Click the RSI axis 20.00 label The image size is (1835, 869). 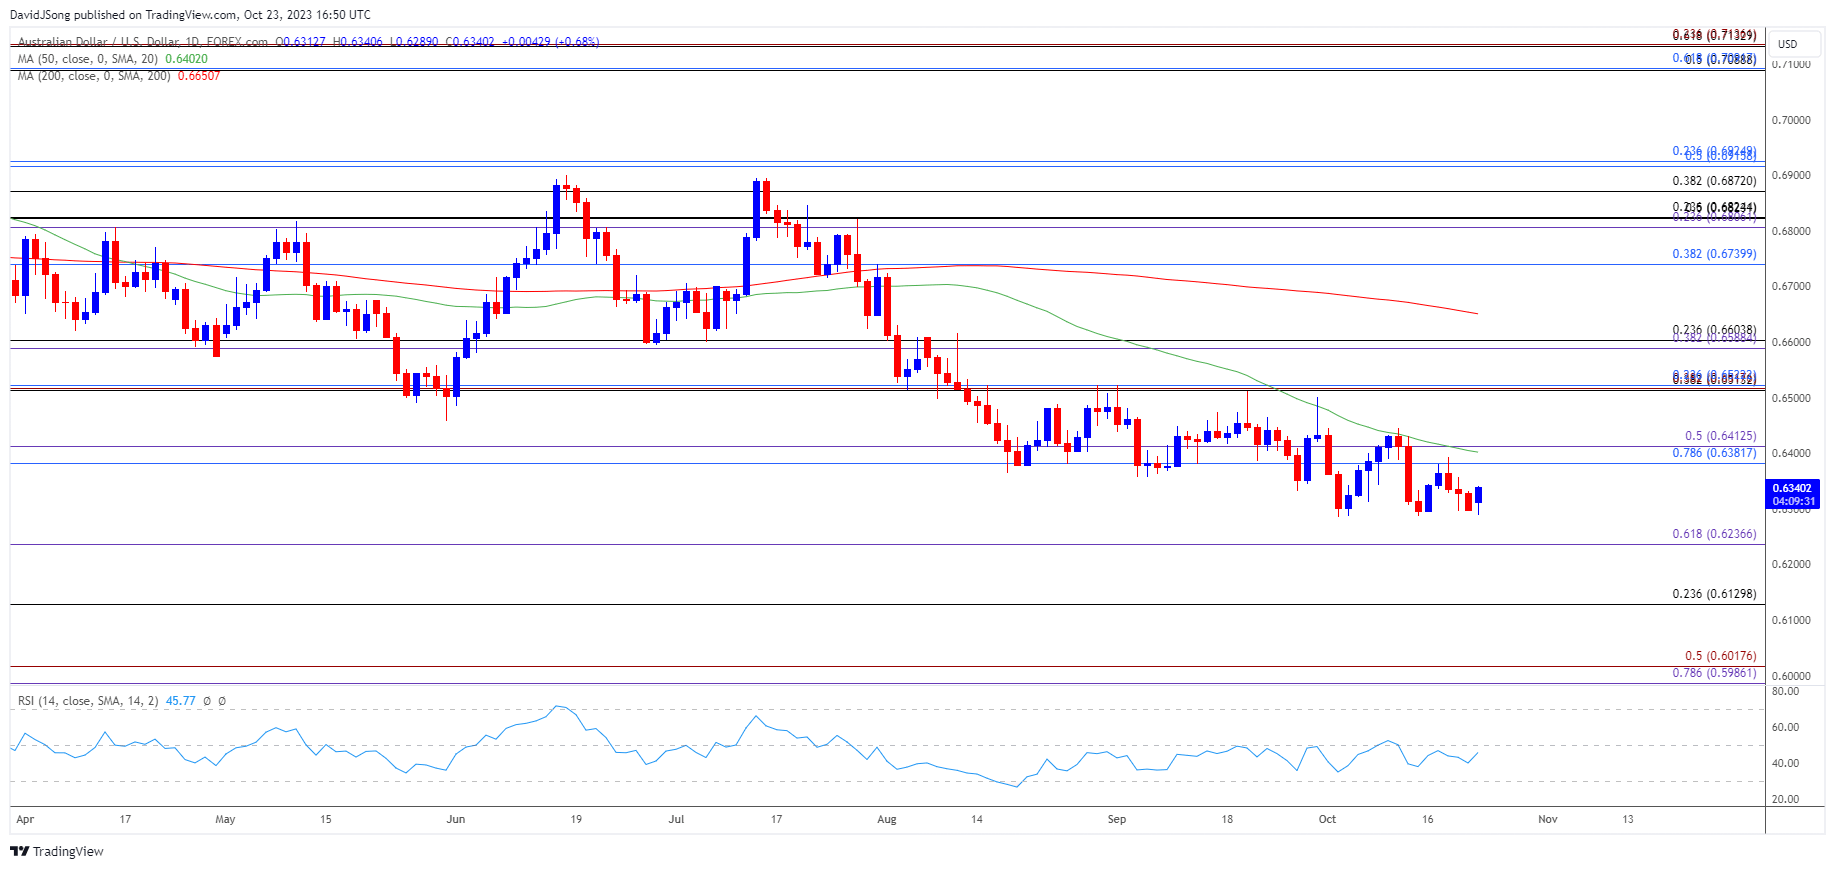1785,799
